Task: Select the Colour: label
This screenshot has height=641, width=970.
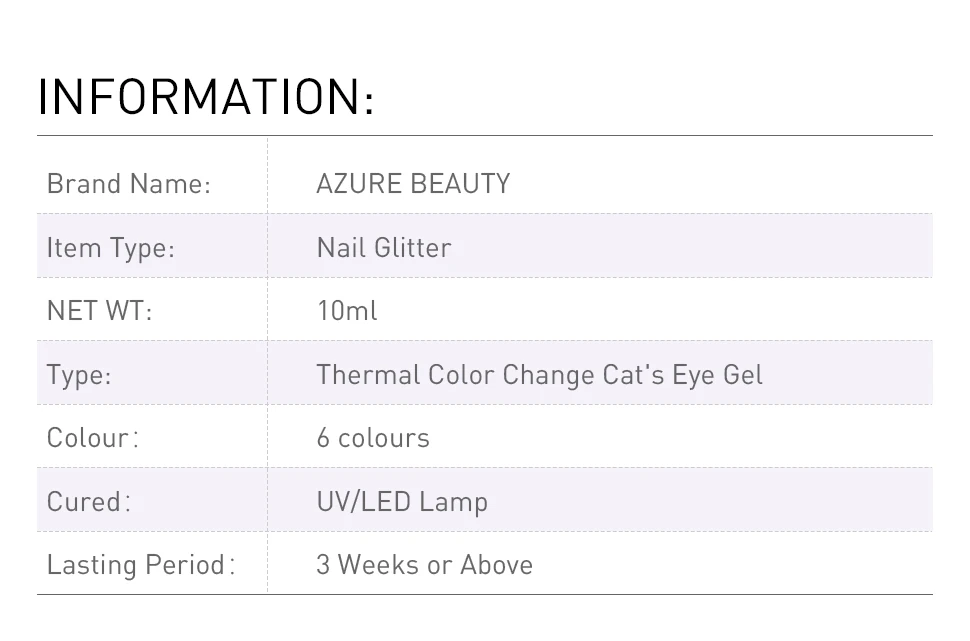Action: (93, 438)
